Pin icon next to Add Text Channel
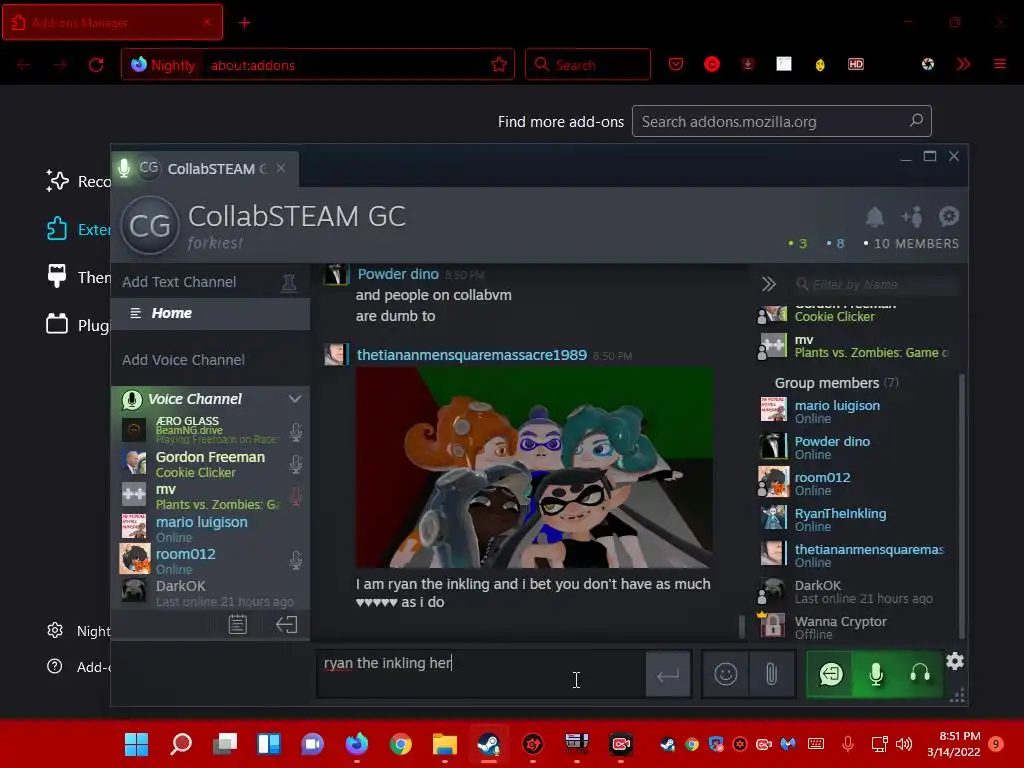Viewport: 1024px width, 768px height. click(289, 283)
